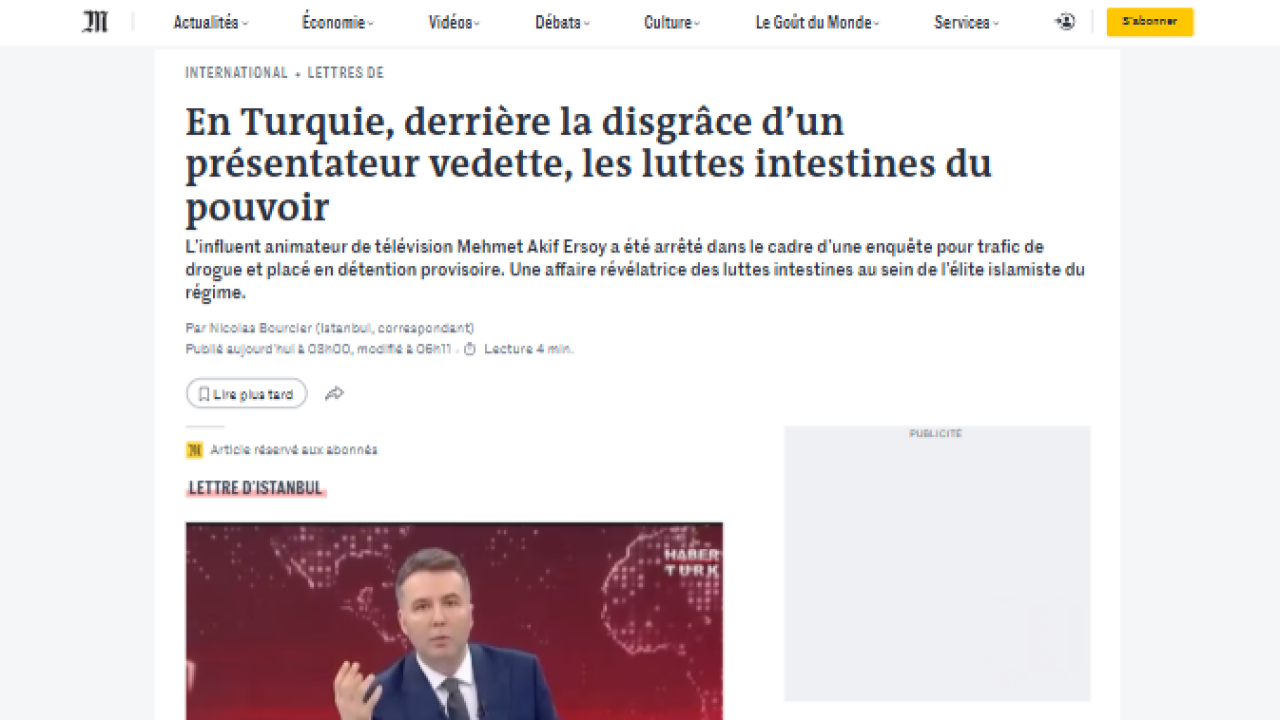Viewport: 1280px width, 720px height.
Task: Click the account login icon
Action: point(1065,22)
